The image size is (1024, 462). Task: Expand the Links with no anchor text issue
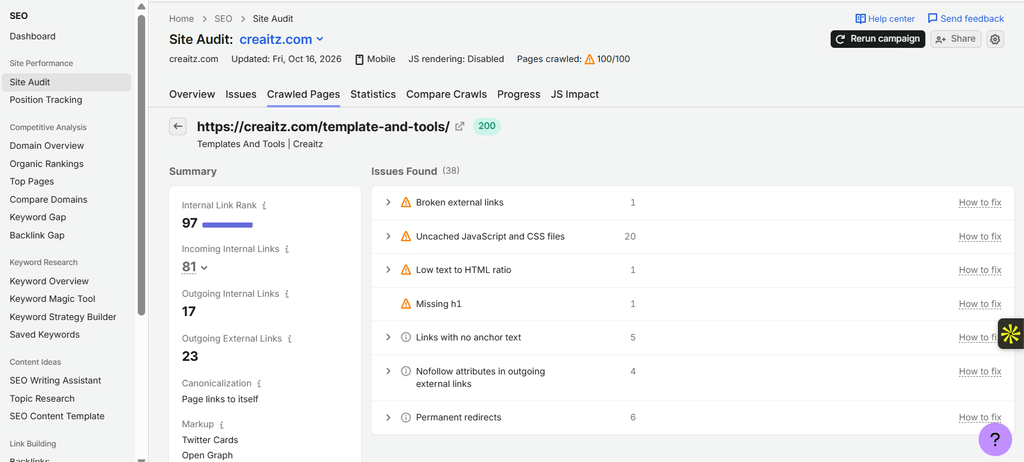(x=388, y=338)
